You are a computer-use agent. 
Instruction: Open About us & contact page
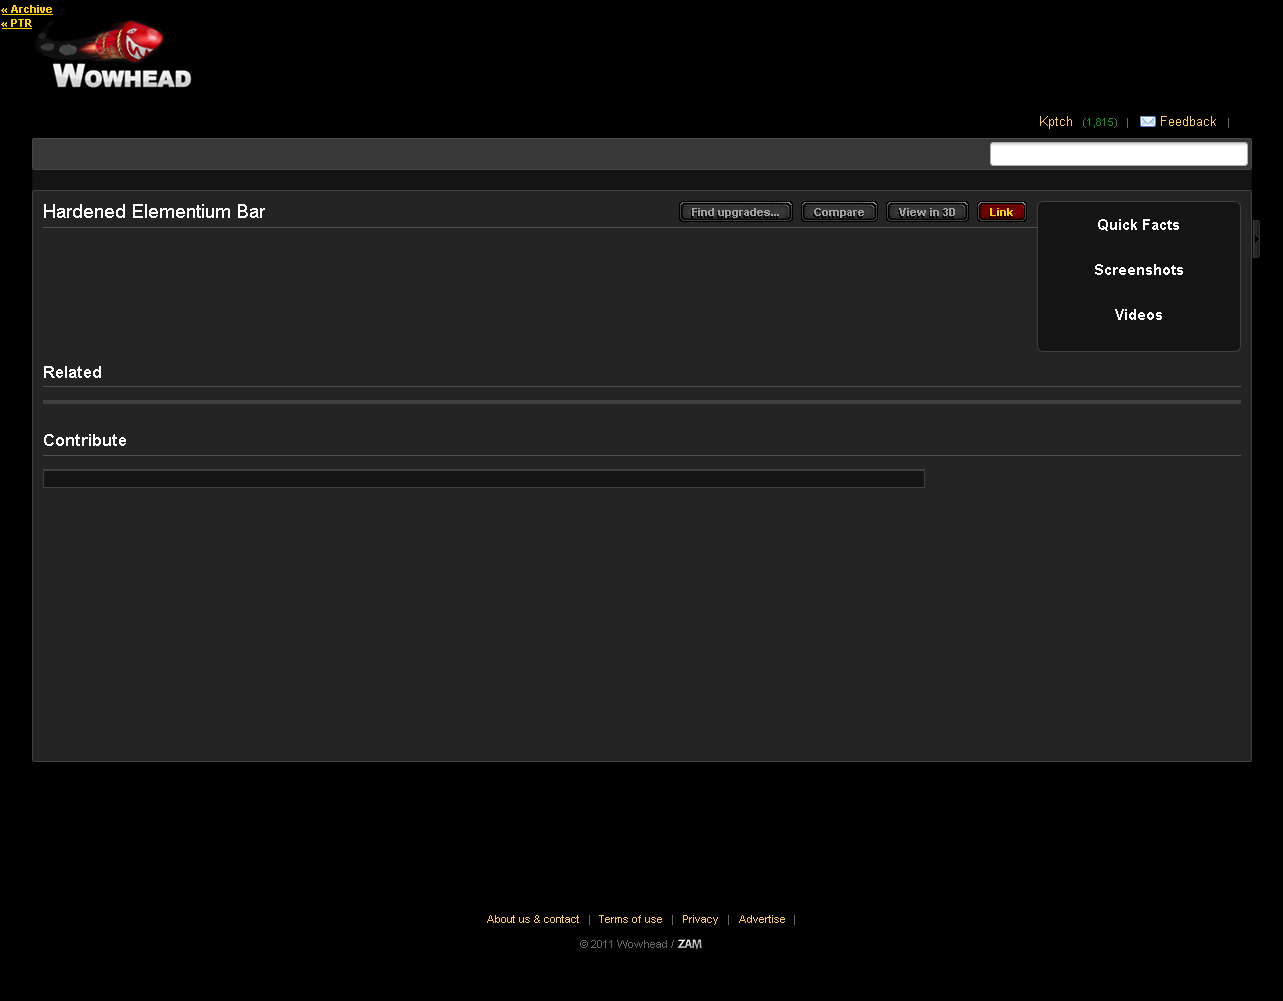[x=533, y=919]
